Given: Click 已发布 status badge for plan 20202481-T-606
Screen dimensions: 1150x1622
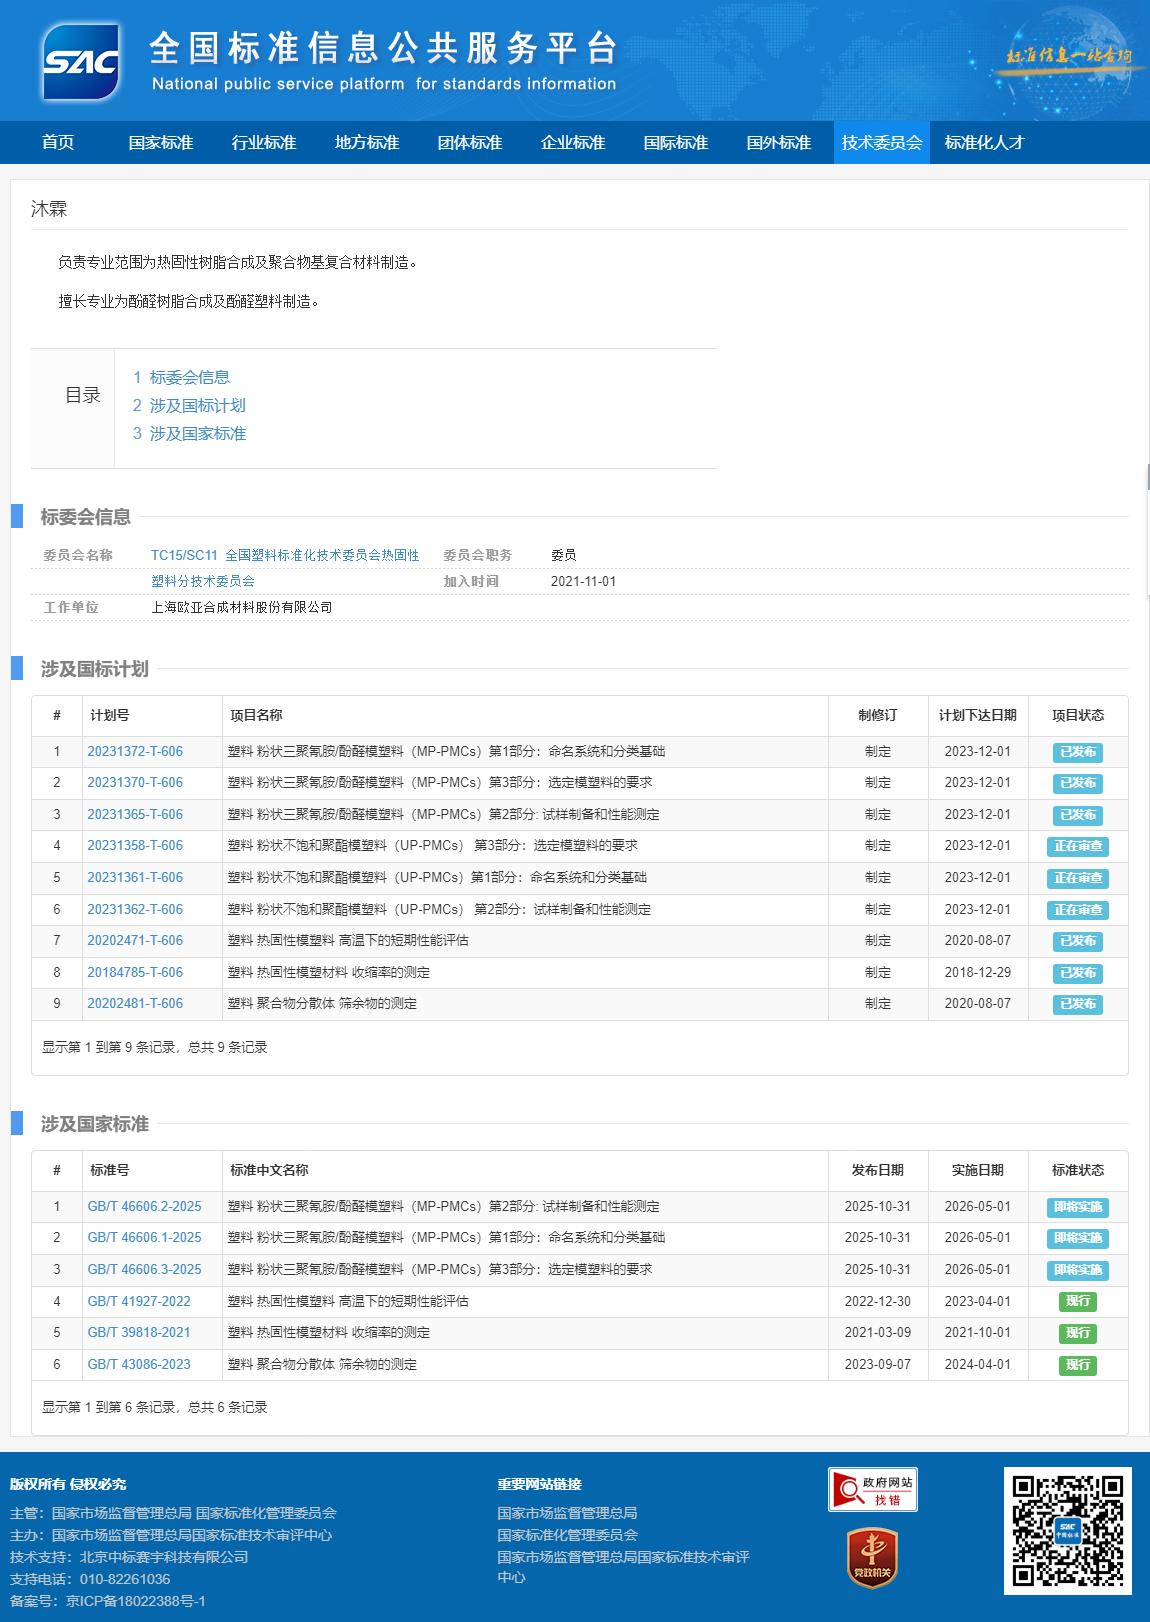Looking at the screenshot, I should point(1077,1004).
